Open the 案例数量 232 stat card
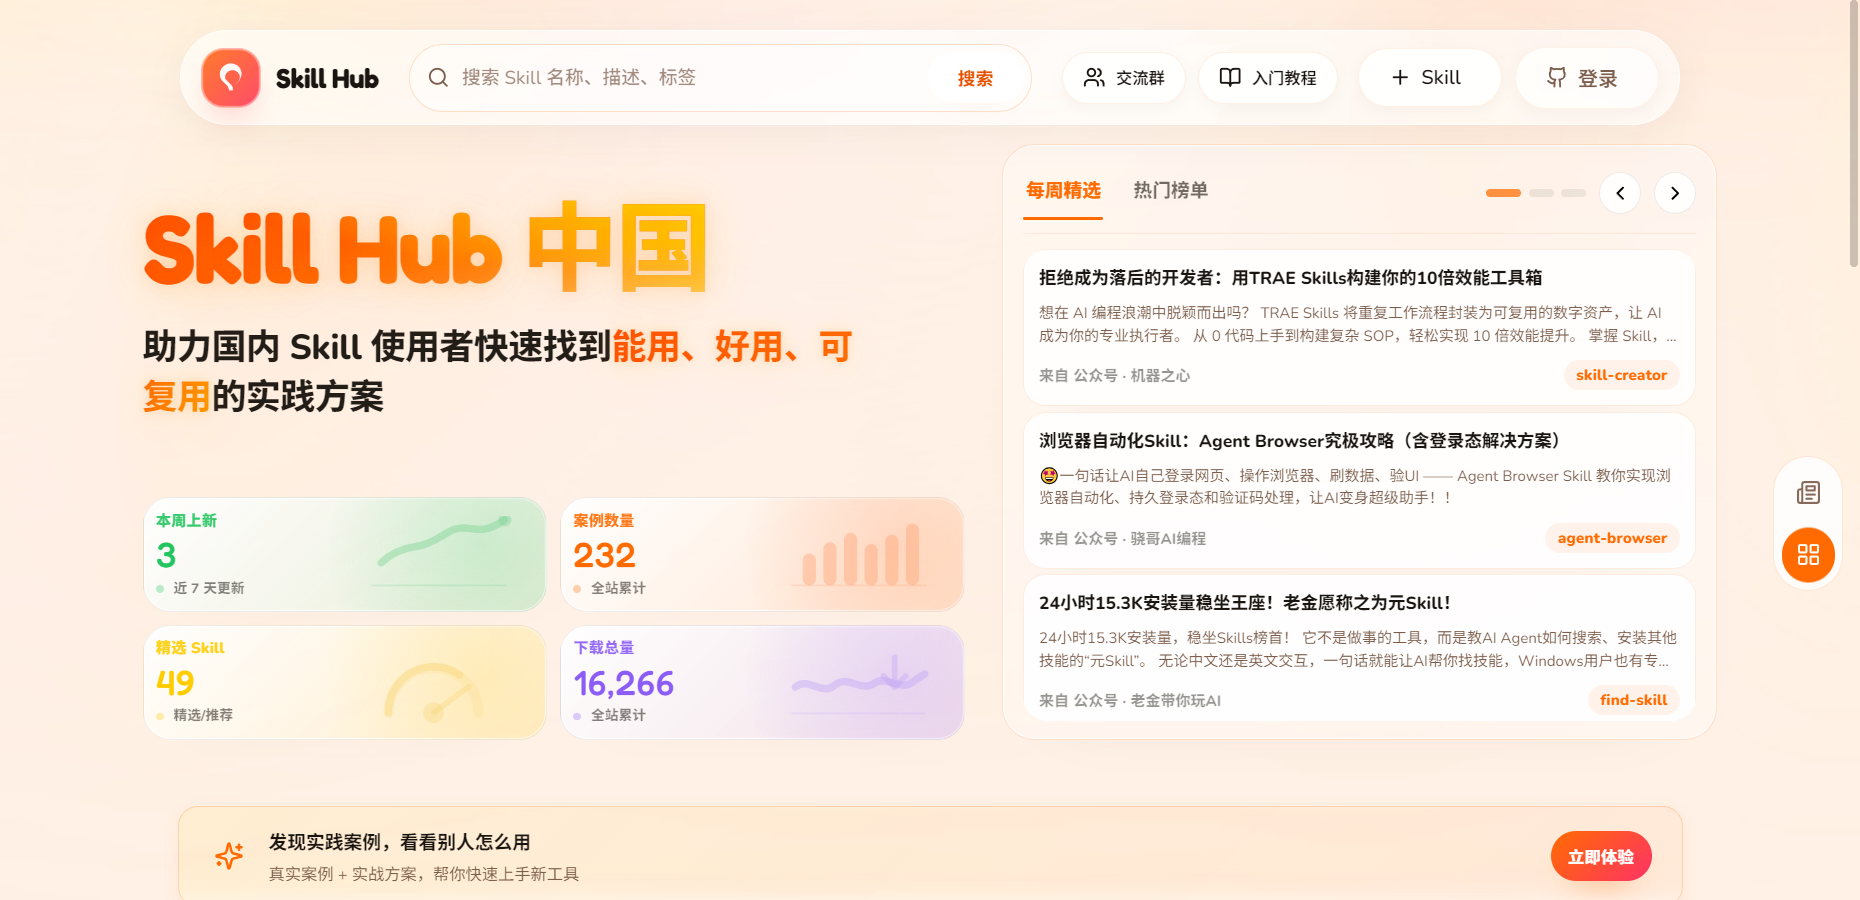This screenshot has width=1860, height=900. (762, 555)
